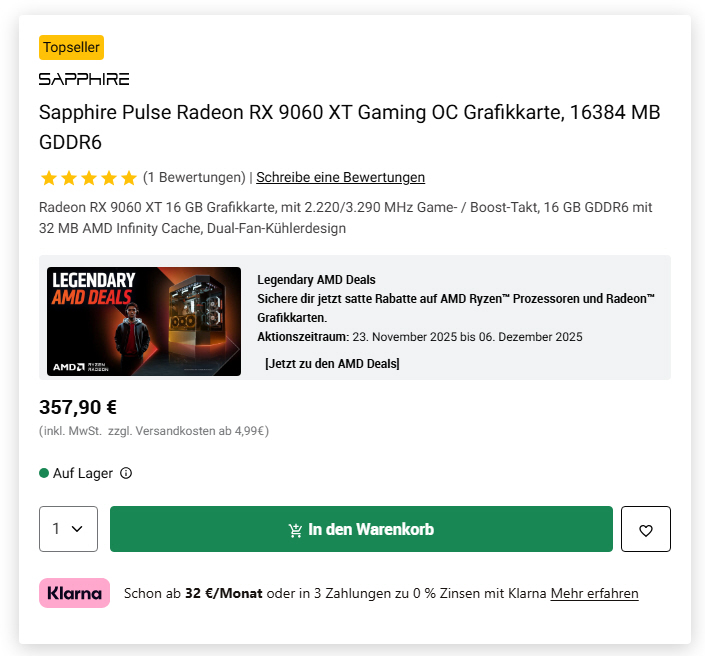The image size is (705, 656).
Task: Open Jetzt zu den AMD Deals link
Action: click(332, 363)
